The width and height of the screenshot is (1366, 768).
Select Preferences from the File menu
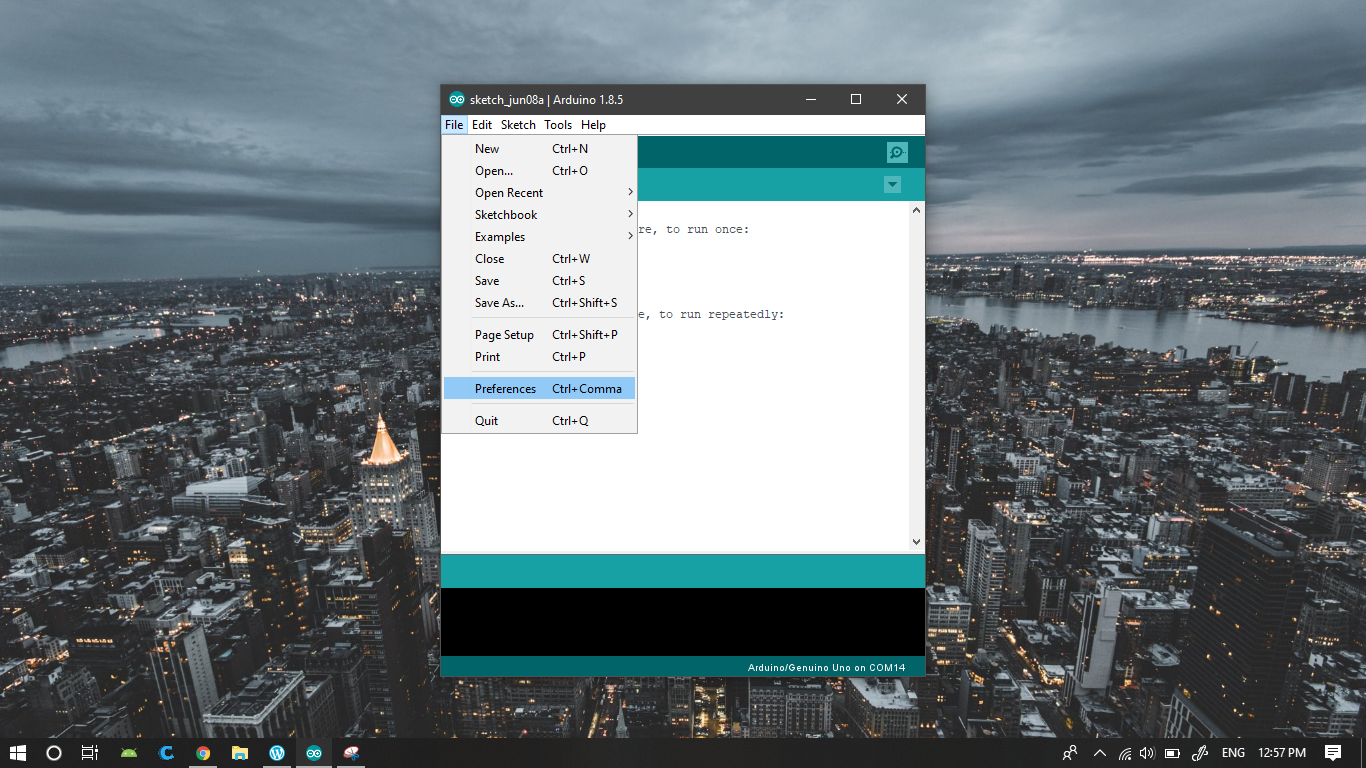click(x=506, y=389)
